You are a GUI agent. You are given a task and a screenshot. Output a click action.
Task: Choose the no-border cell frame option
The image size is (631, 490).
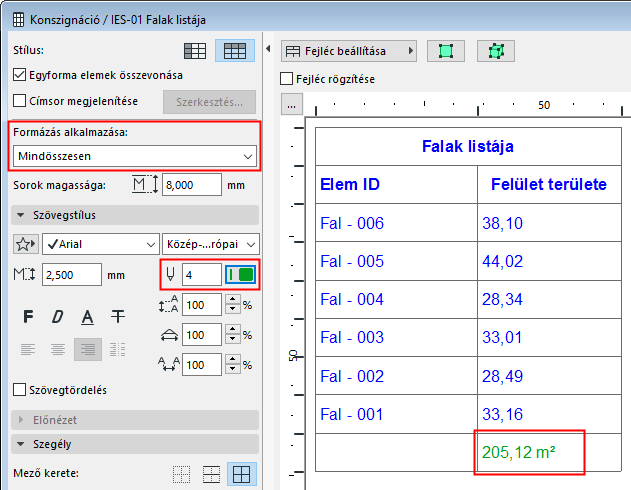pos(181,474)
